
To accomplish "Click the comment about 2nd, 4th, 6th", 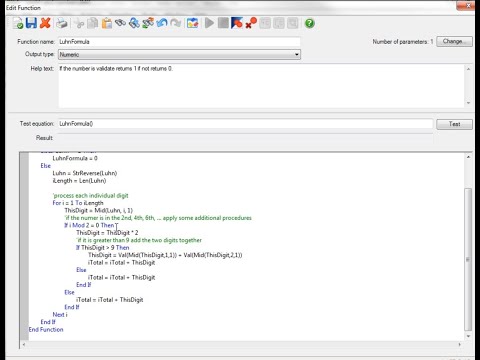I will tap(158, 218).
